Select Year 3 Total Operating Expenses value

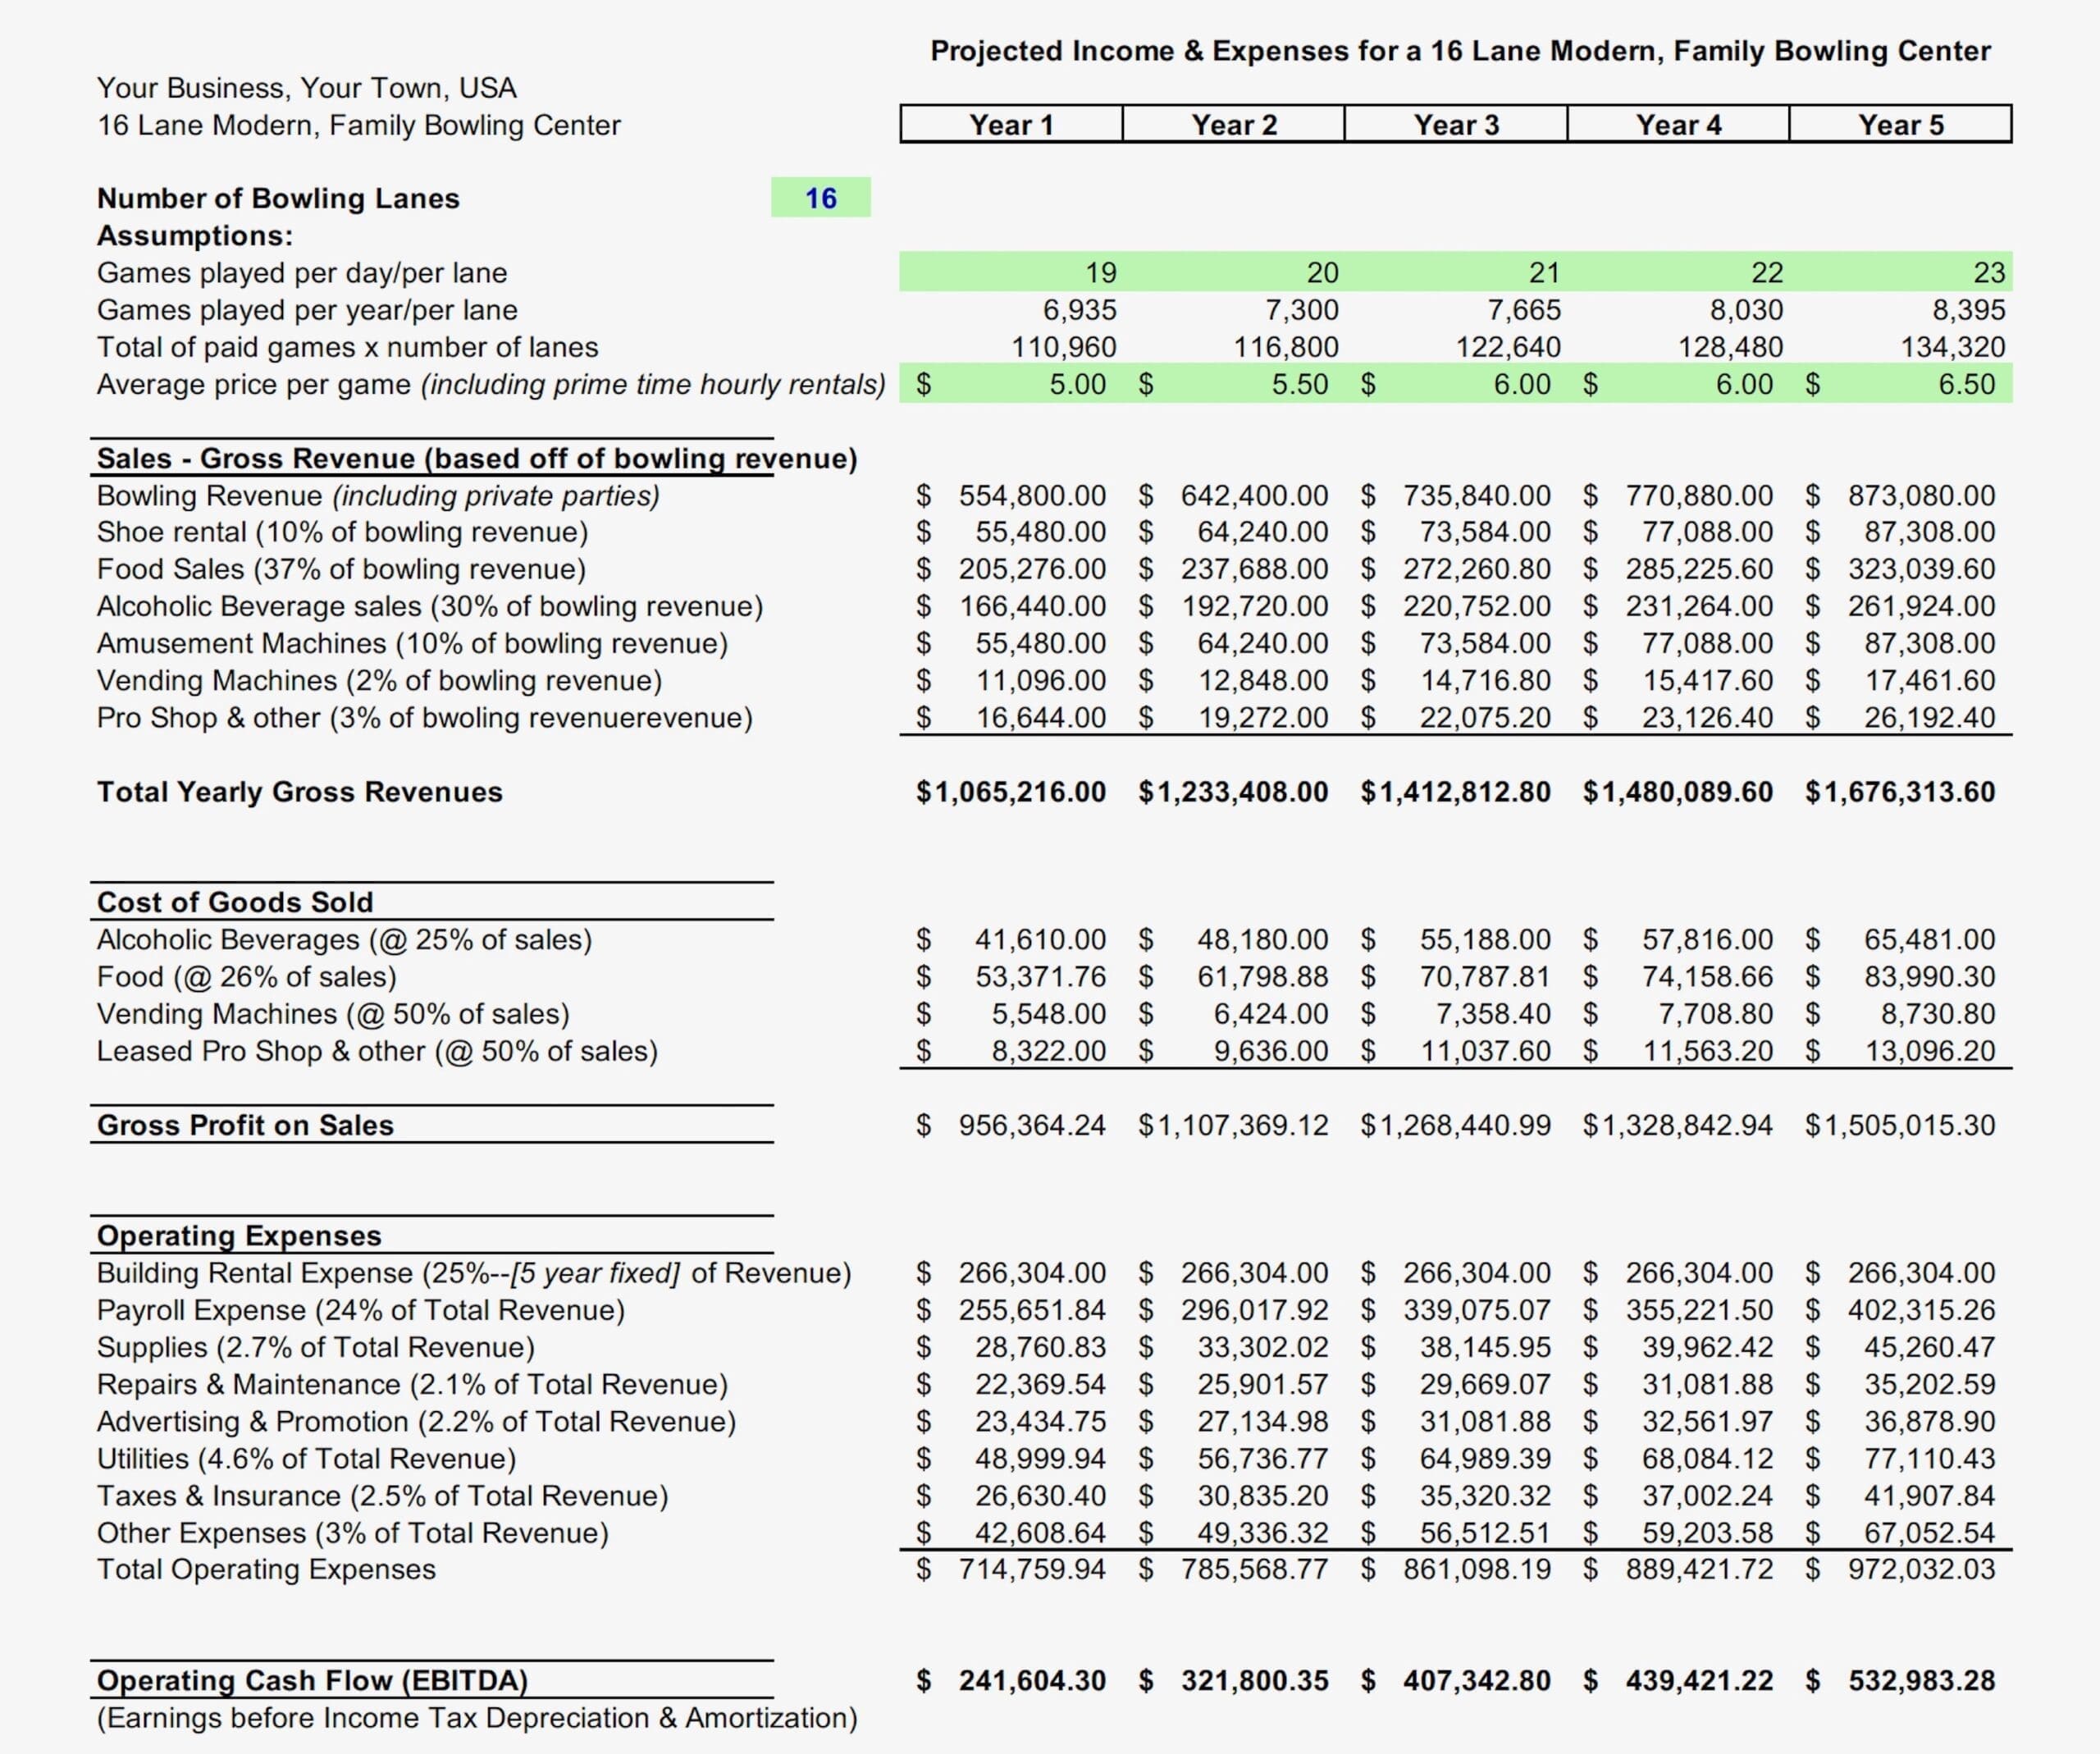[x=1456, y=1569]
